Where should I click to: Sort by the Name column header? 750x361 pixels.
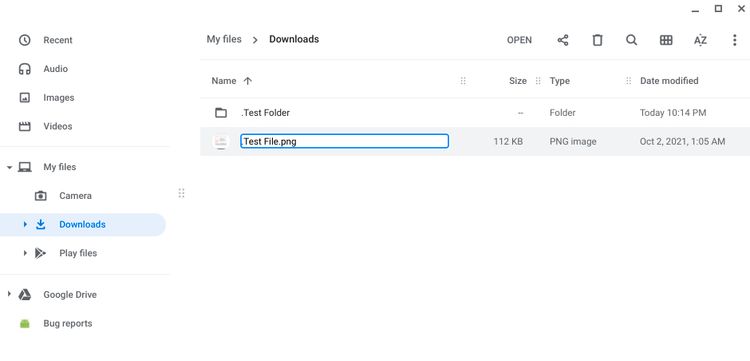(x=224, y=81)
